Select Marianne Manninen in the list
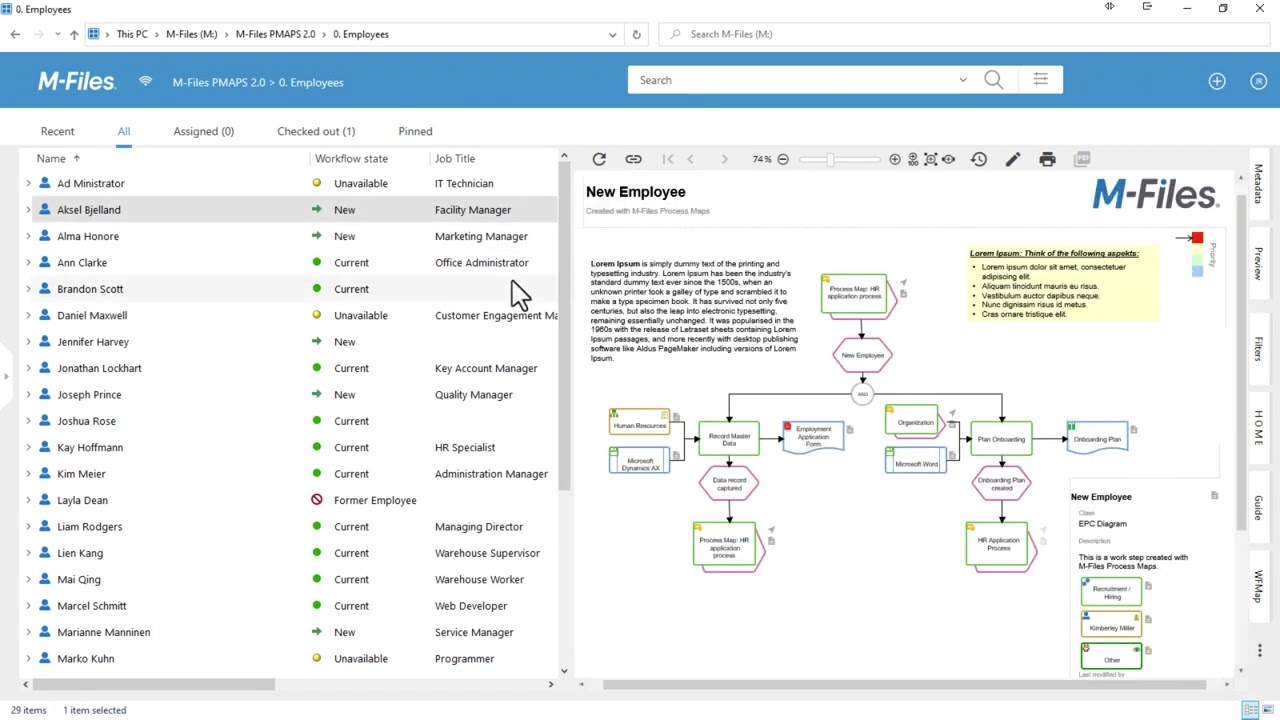The image size is (1280, 720). 103,632
